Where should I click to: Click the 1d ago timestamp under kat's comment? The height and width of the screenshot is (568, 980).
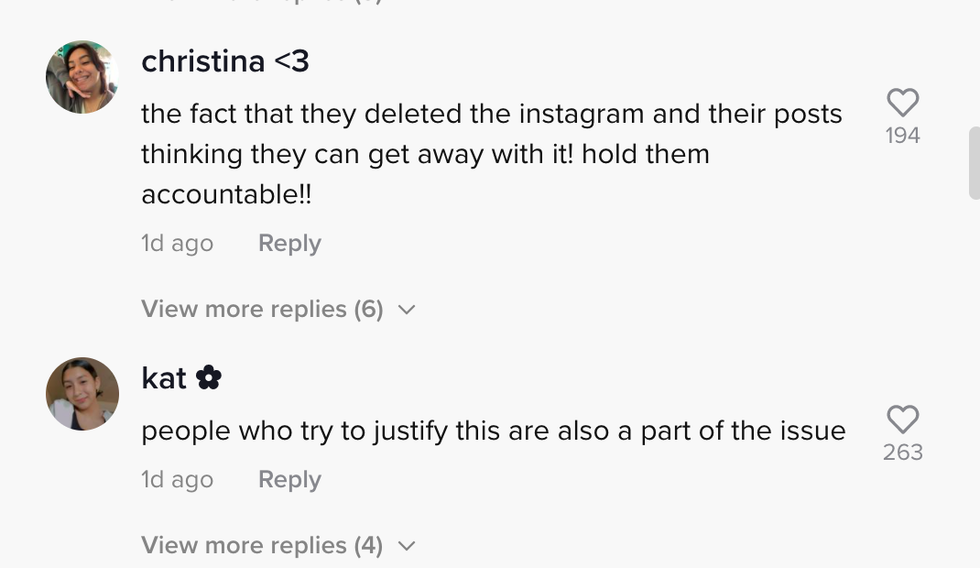pos(177,480)
